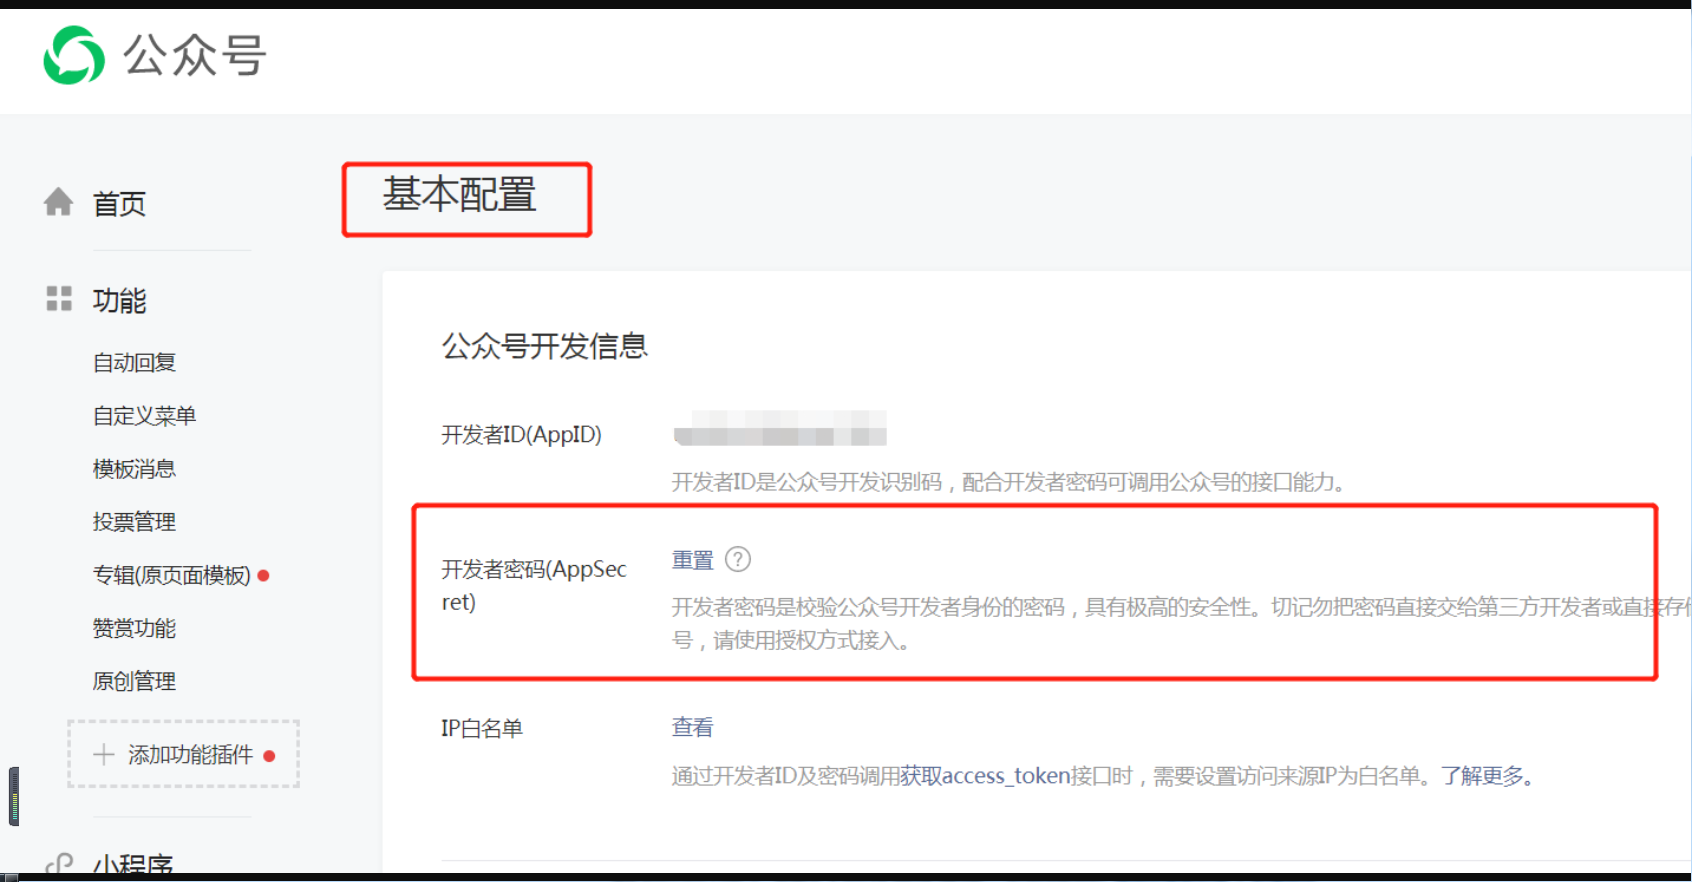Click the grid icon next to 功能
Viewport: 1692px width, 882px height.
59,298
